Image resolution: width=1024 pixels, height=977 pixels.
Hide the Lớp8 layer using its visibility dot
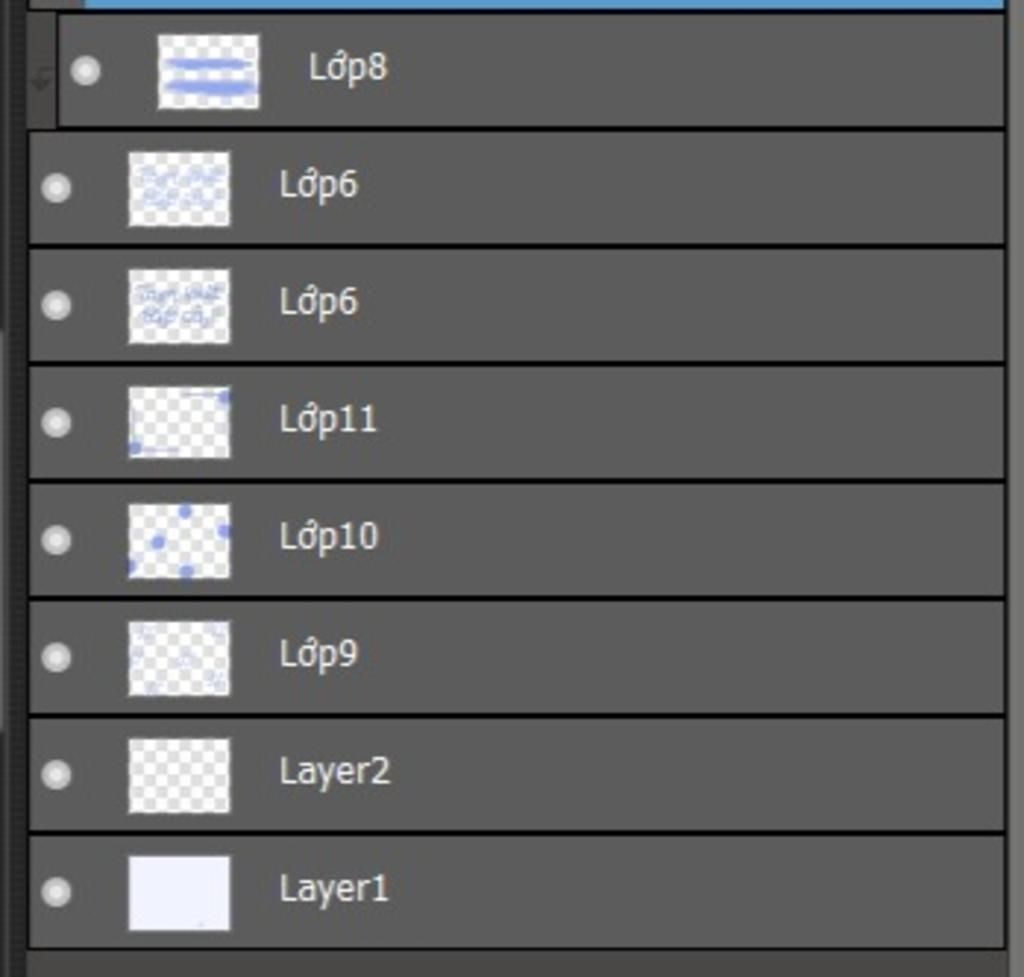point(86,71)
